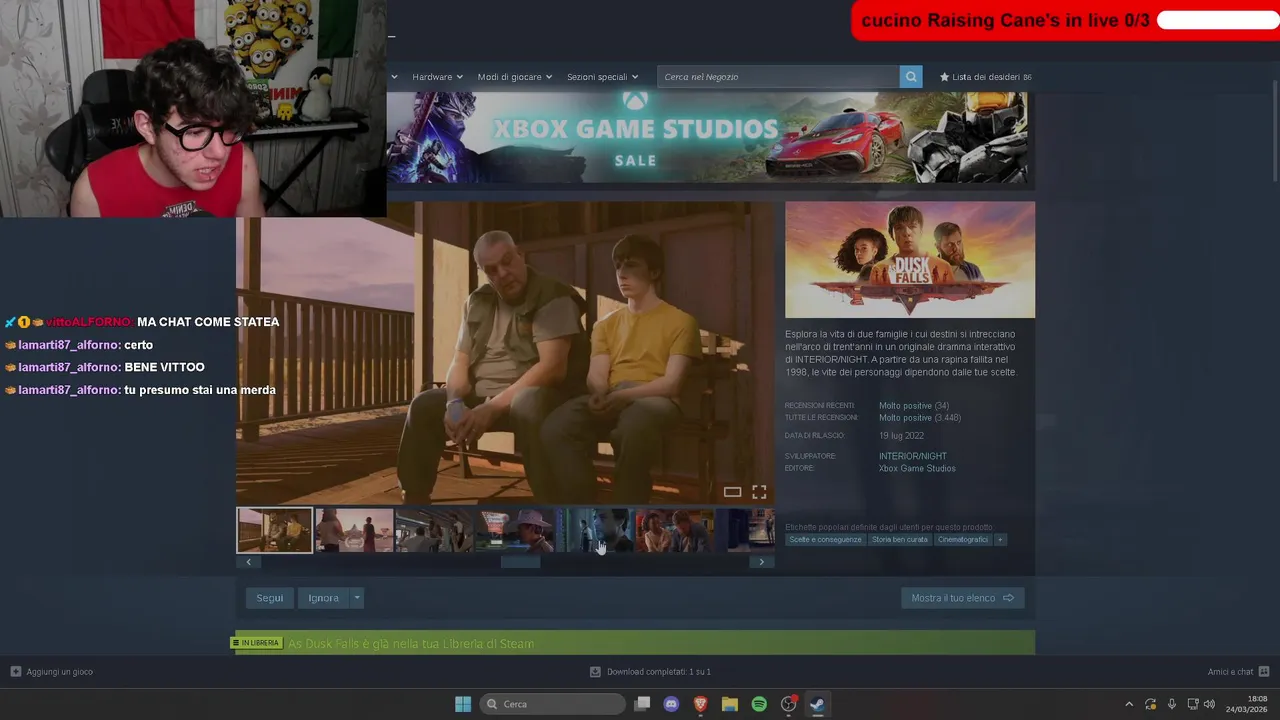The image size is (1280, 720).
Task: Select the thumbnail showing a cowboy hat
Action: pyautogui.click(x=514, y=530)
